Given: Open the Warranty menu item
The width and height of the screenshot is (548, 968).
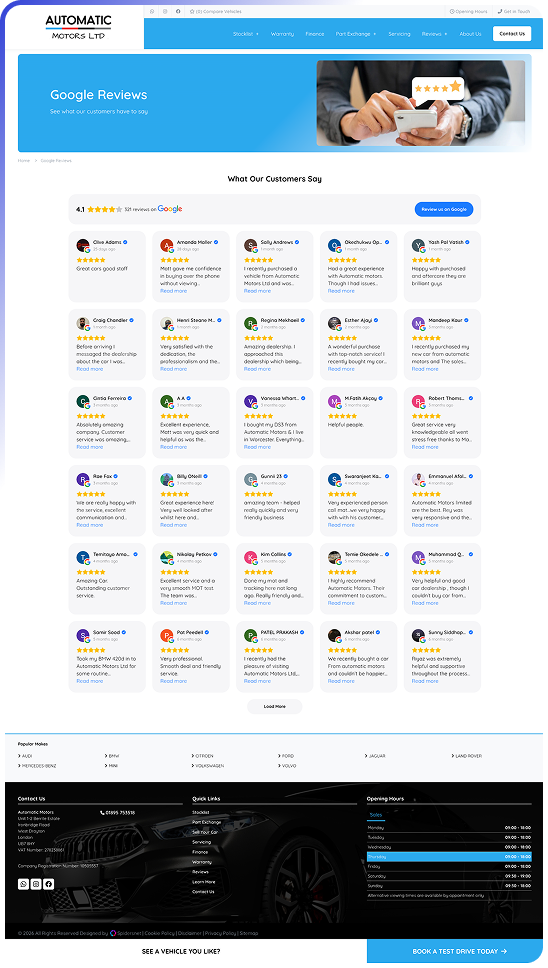Looking at the screenshot, I should [x=282, y=34].
